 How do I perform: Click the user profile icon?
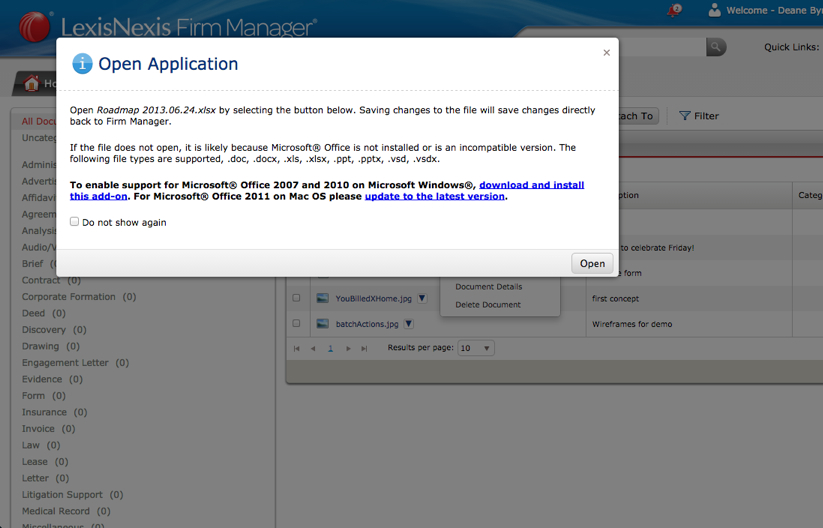pyautogui.click(x=714, y=10)
